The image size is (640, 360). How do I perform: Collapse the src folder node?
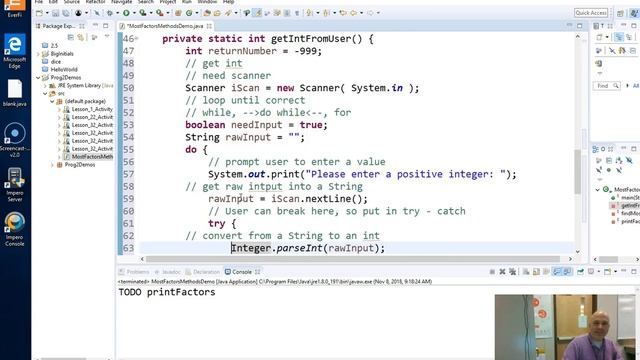[45, 93]
